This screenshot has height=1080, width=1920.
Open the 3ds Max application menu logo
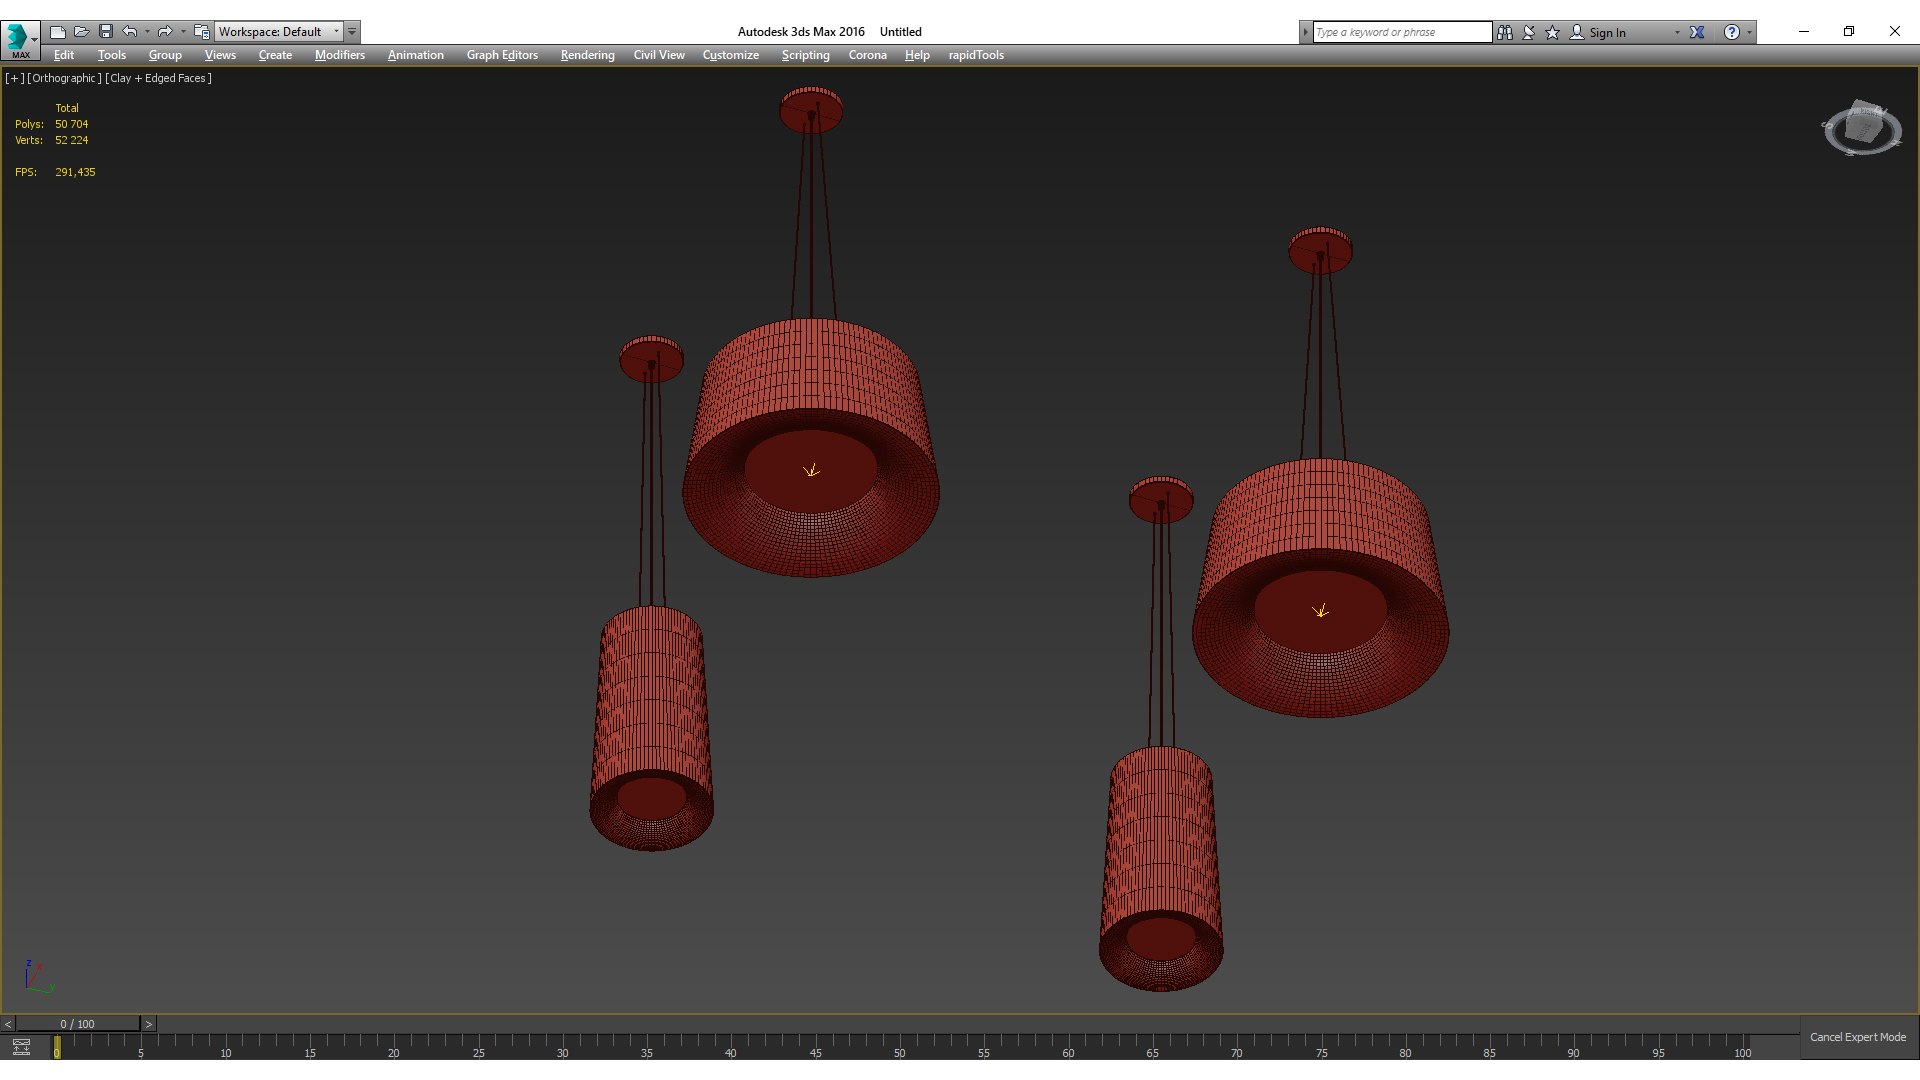click(x=20, y=39)
